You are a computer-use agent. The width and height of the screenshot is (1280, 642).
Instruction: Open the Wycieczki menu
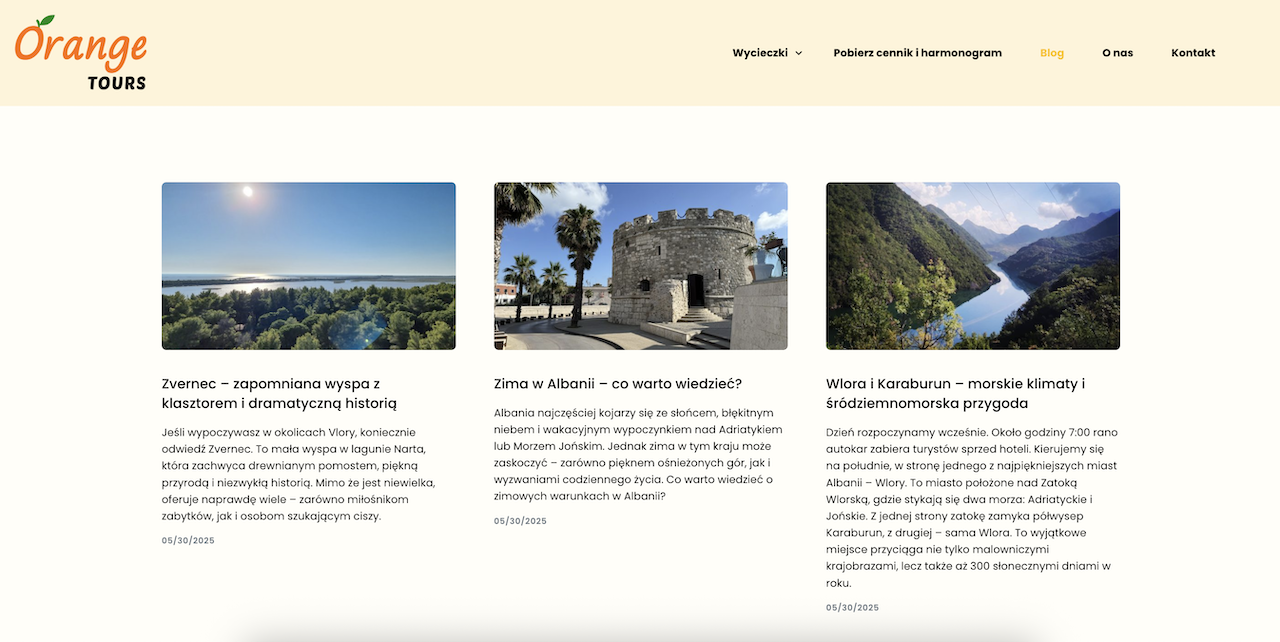pyautogui.click(x=760, y=53)
